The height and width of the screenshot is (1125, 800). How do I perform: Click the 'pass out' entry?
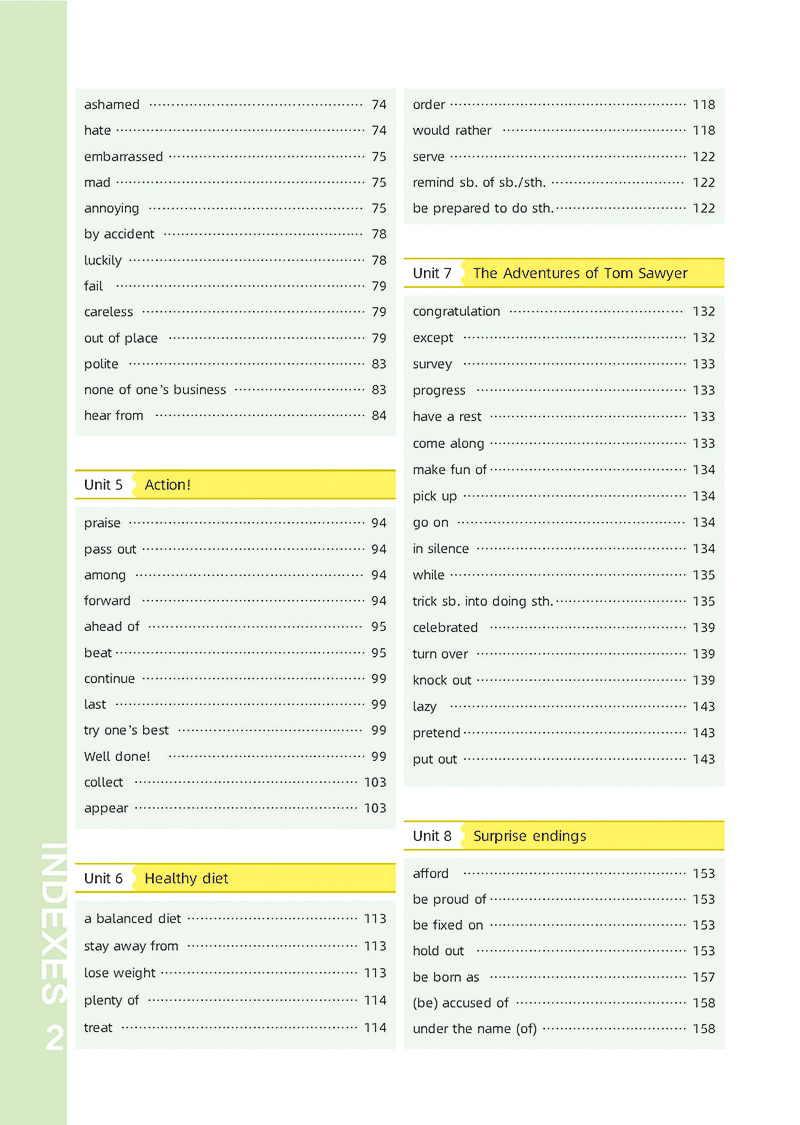point(110,549)
